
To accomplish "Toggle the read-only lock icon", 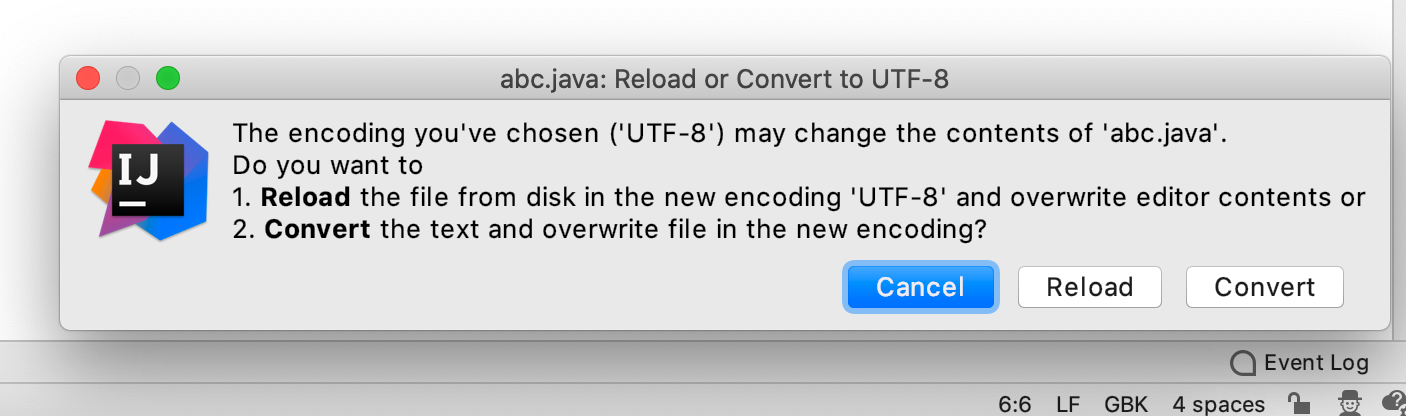I will pos(1300,404).
